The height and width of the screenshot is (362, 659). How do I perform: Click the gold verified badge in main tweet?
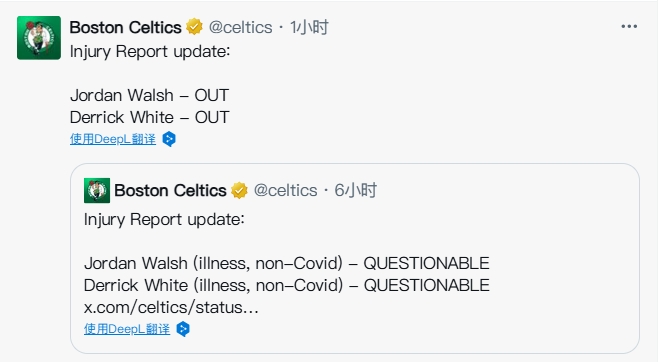pos(194,27)
